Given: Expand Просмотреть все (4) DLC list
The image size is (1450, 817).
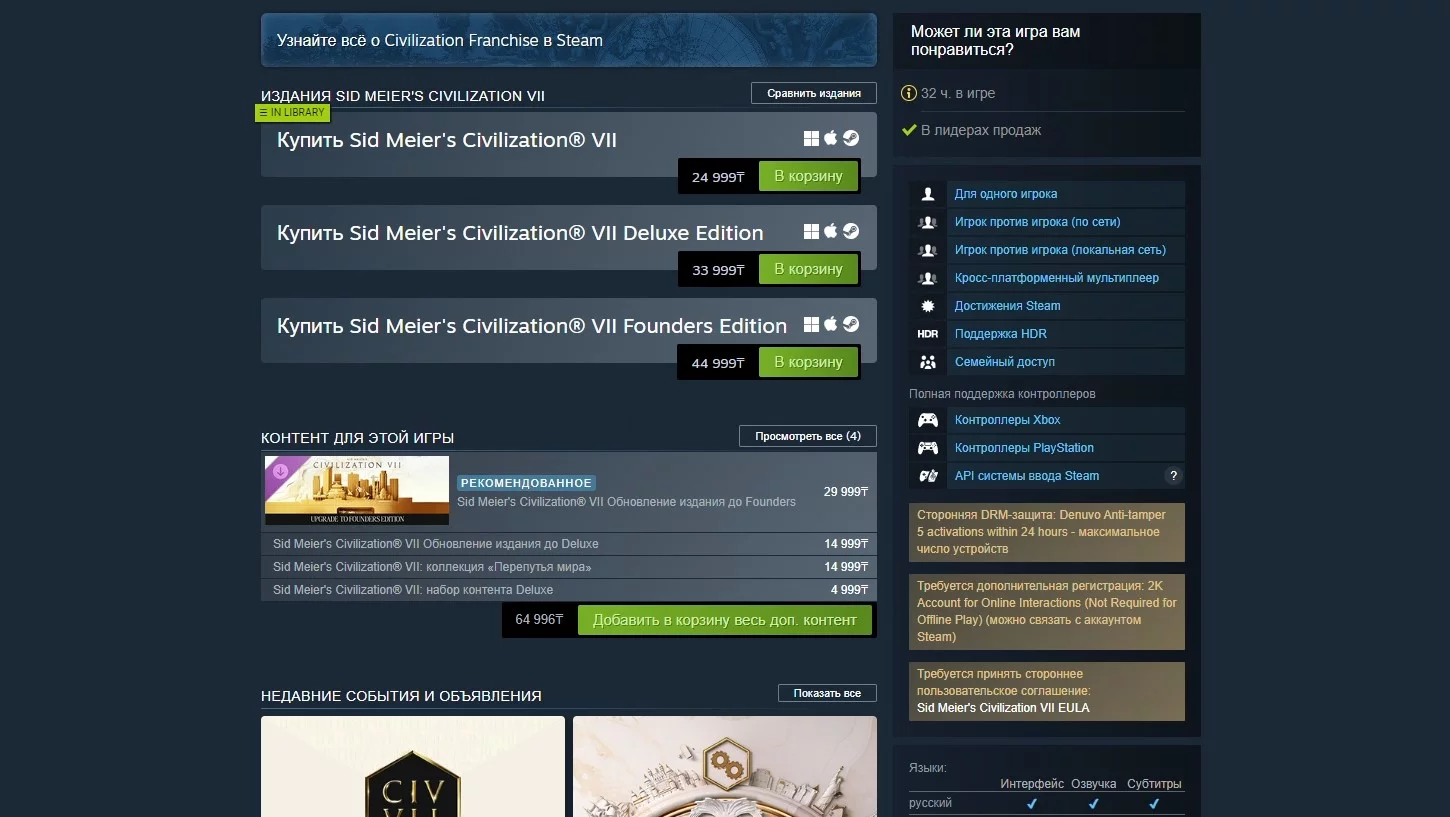Looking at the screenshot, I should click(808, 436).
